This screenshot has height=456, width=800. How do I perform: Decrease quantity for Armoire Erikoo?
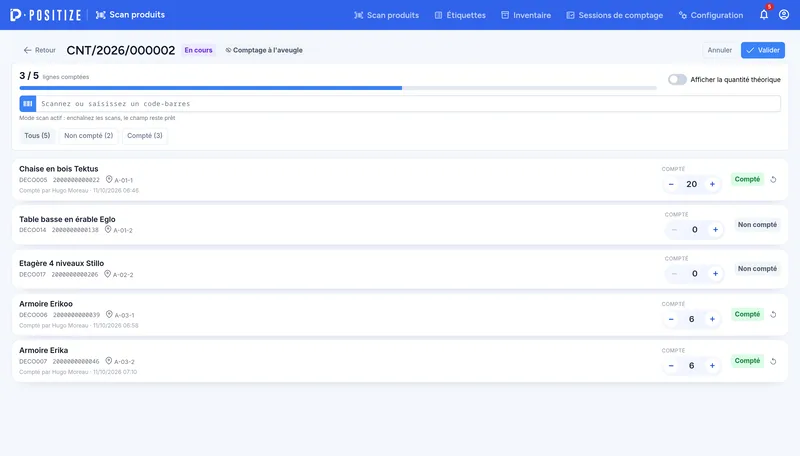pyautogui.click(x=671, y=319)
